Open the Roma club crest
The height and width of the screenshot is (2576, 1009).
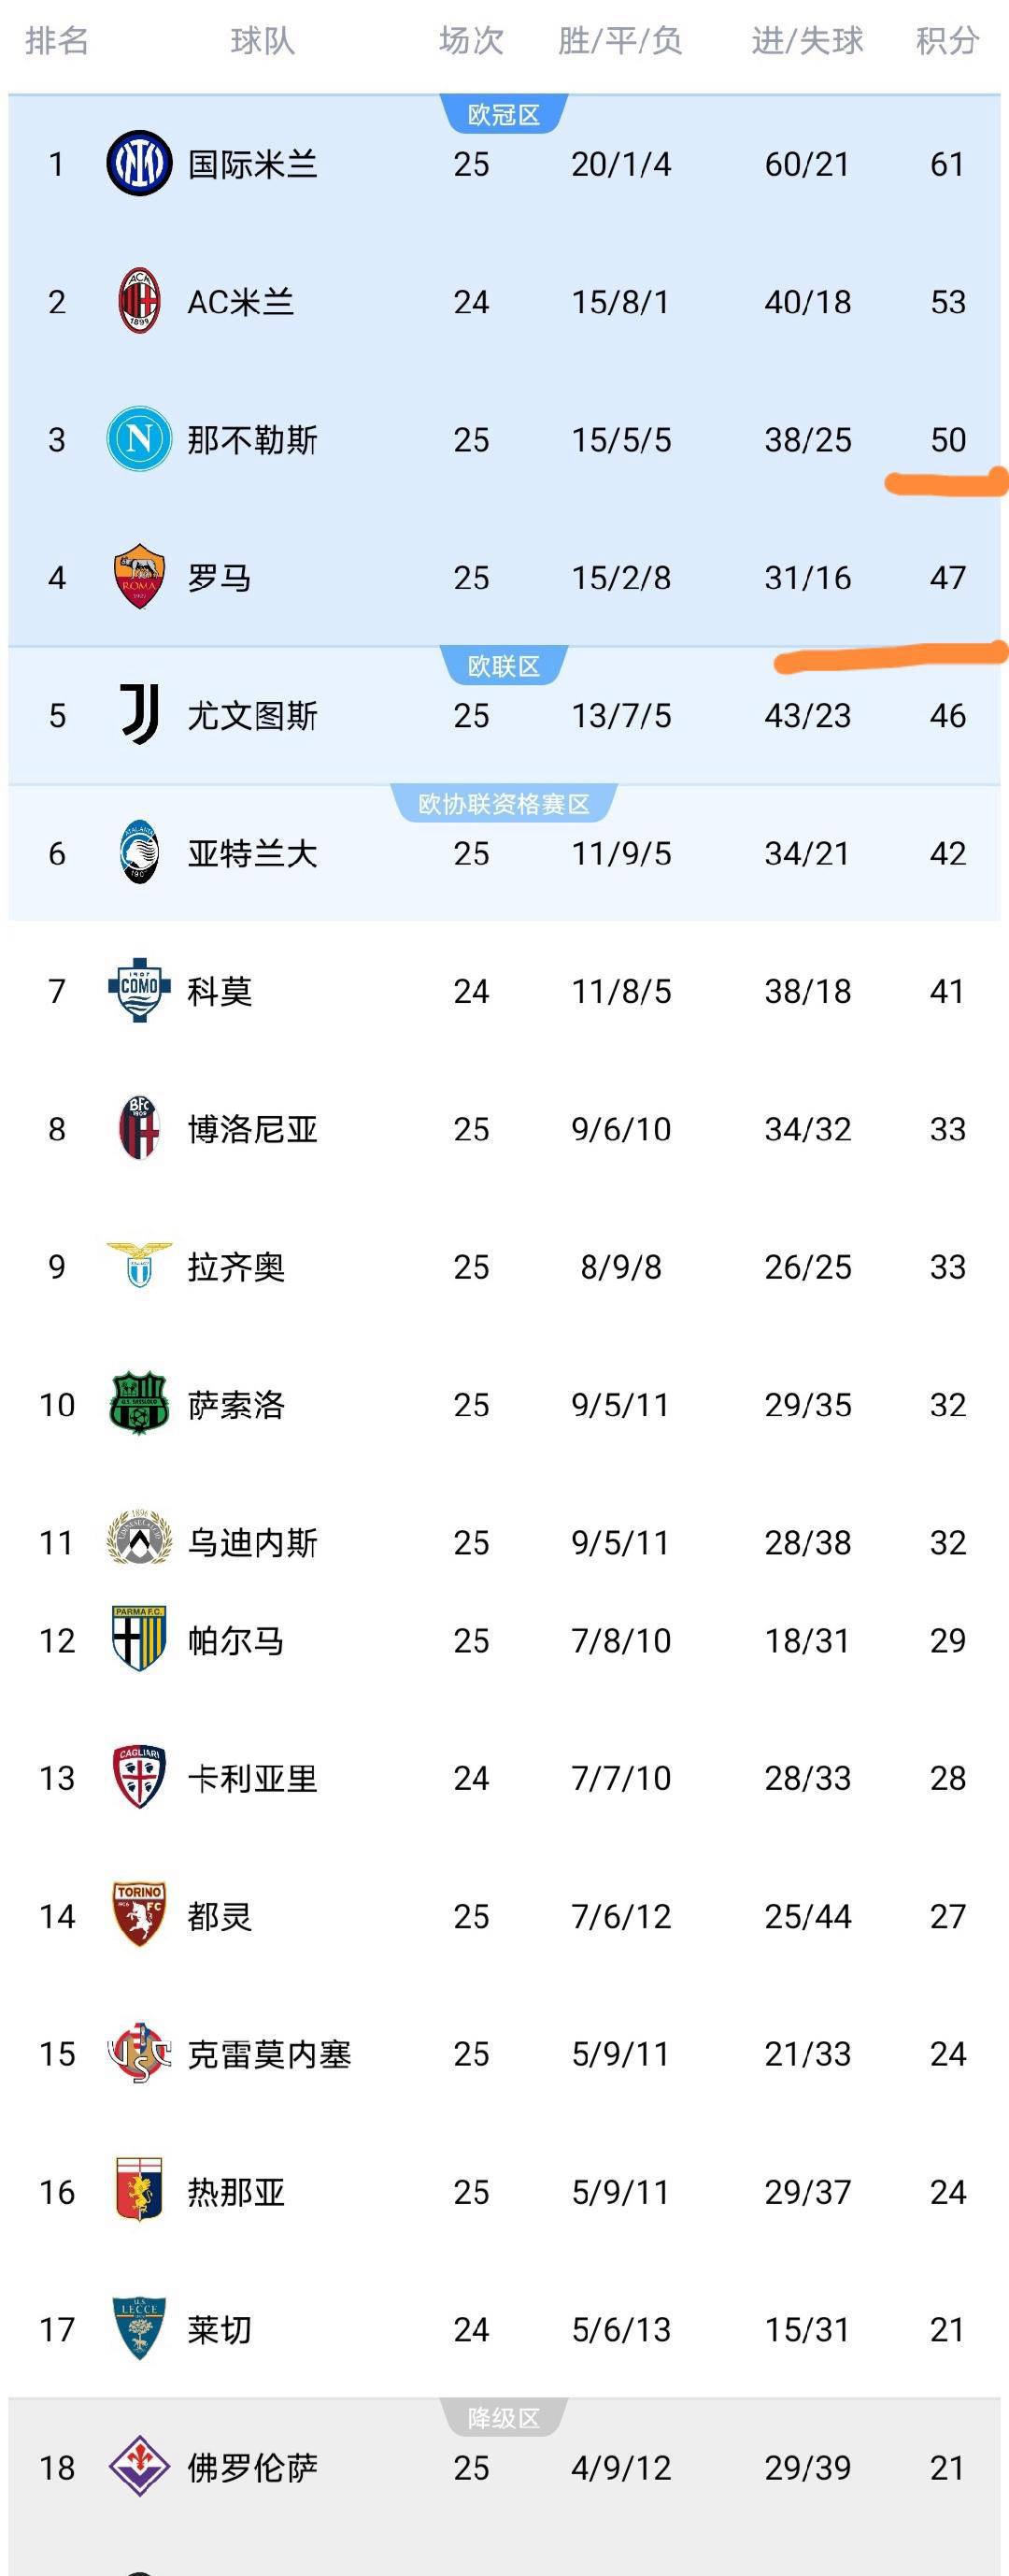tap(139, 577)
